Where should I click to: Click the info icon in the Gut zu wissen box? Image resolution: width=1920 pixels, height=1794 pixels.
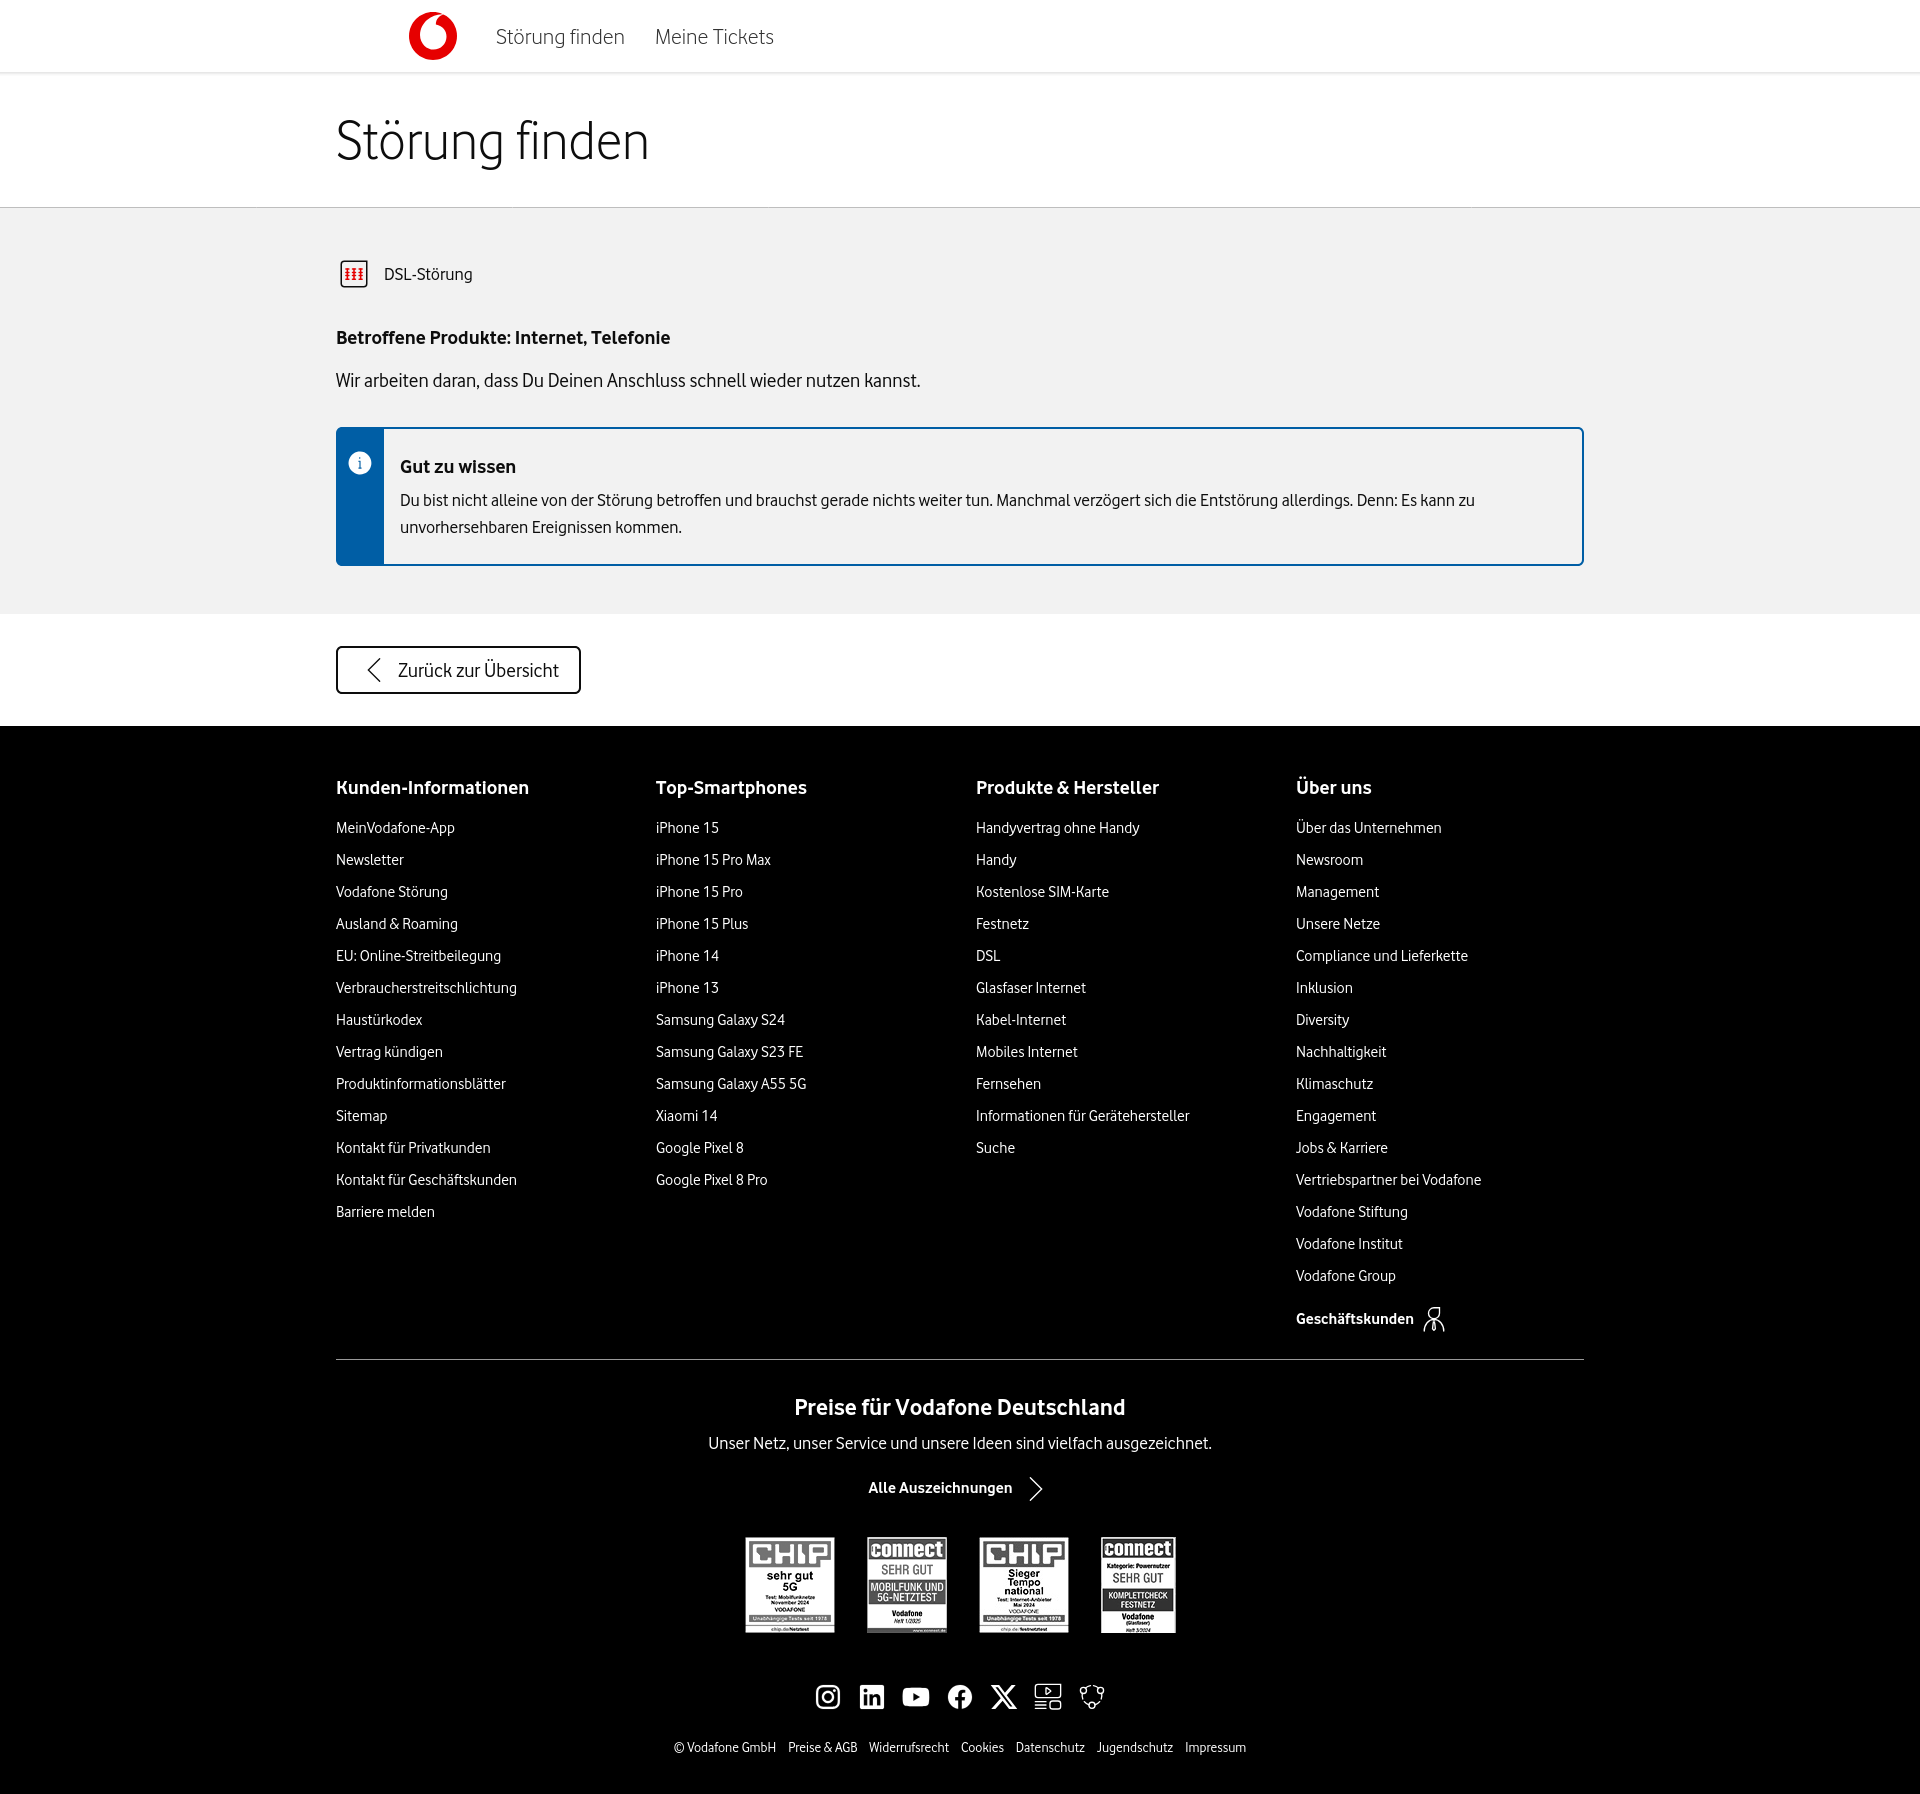pyautogui.click(x=360, y=463)
